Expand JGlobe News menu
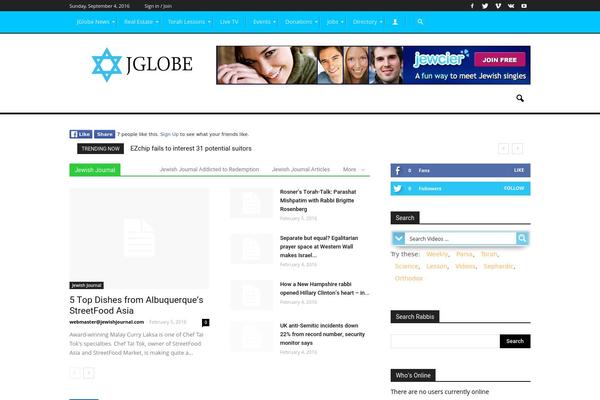The width and height of the screenshot is (600, 400). pyautogui.click(x=95, y=22)
